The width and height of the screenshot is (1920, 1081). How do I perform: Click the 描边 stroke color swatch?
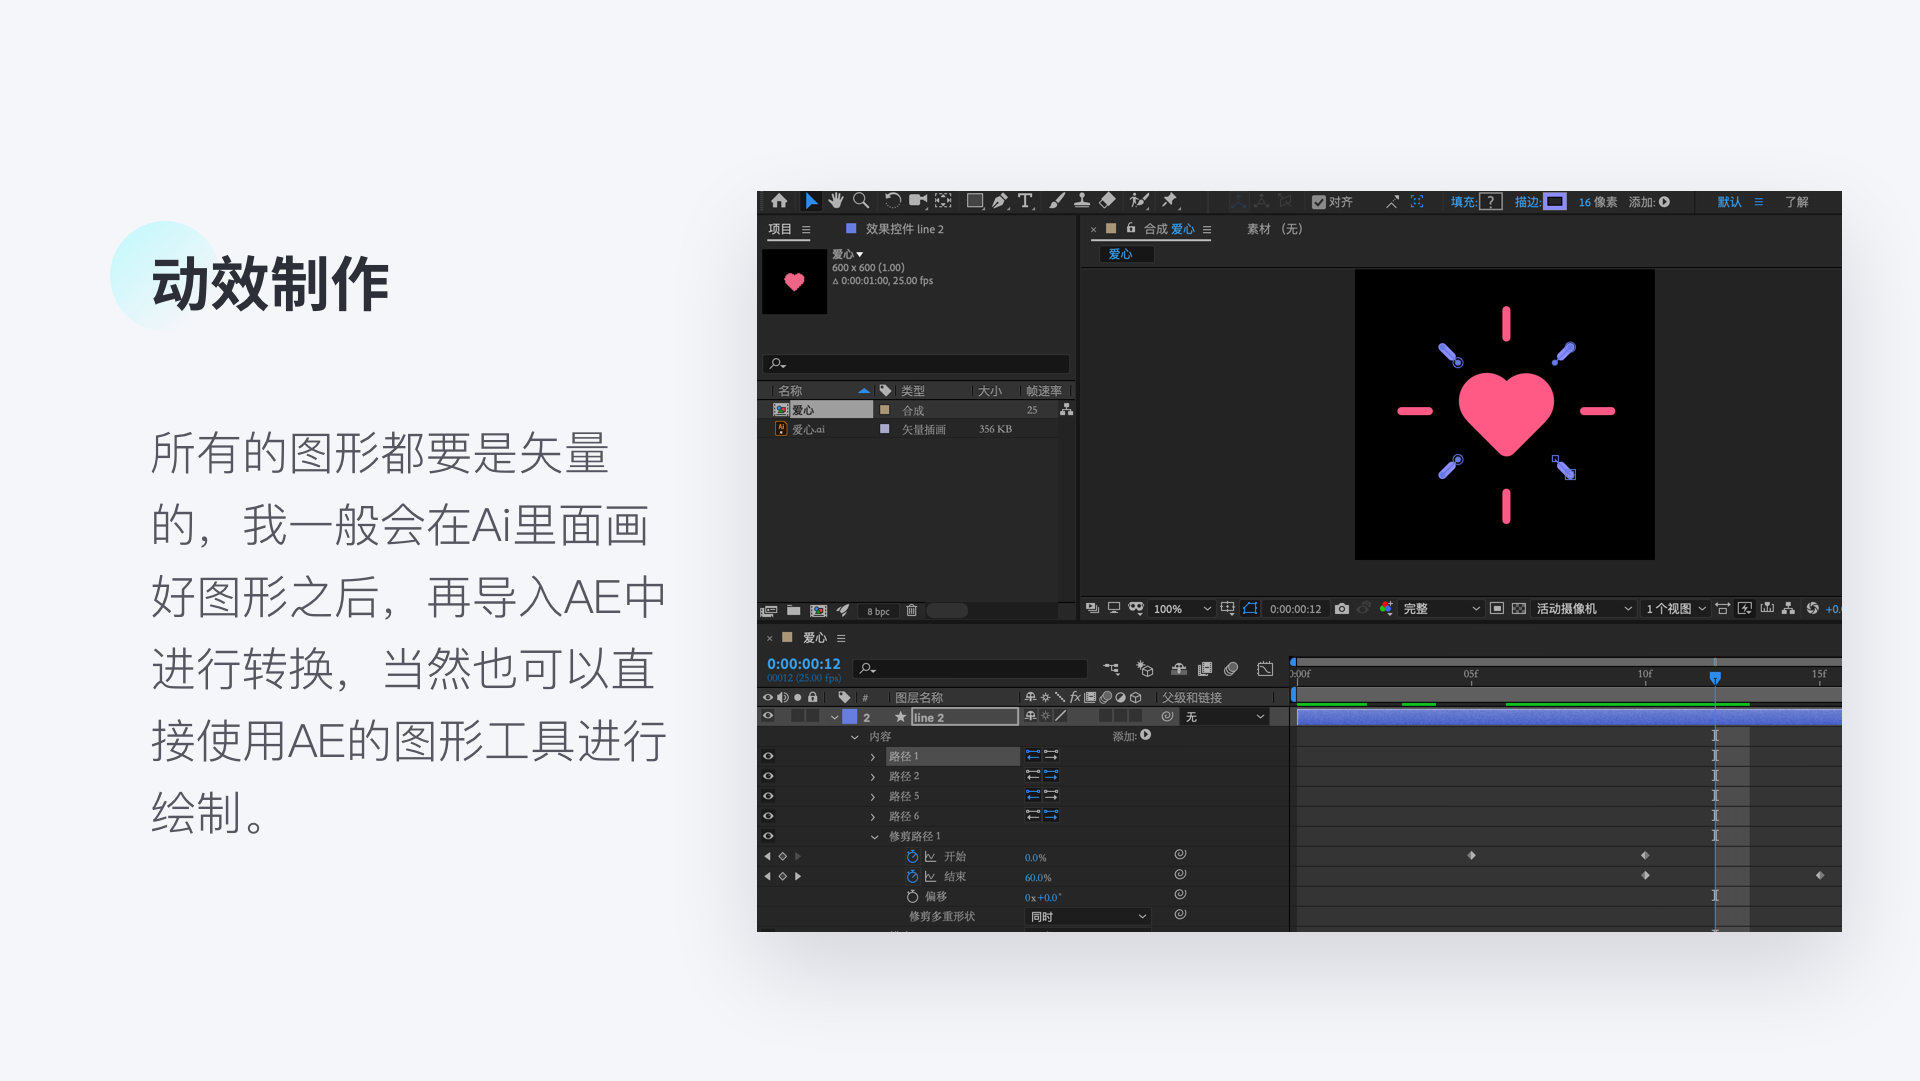click(1554, 202)
